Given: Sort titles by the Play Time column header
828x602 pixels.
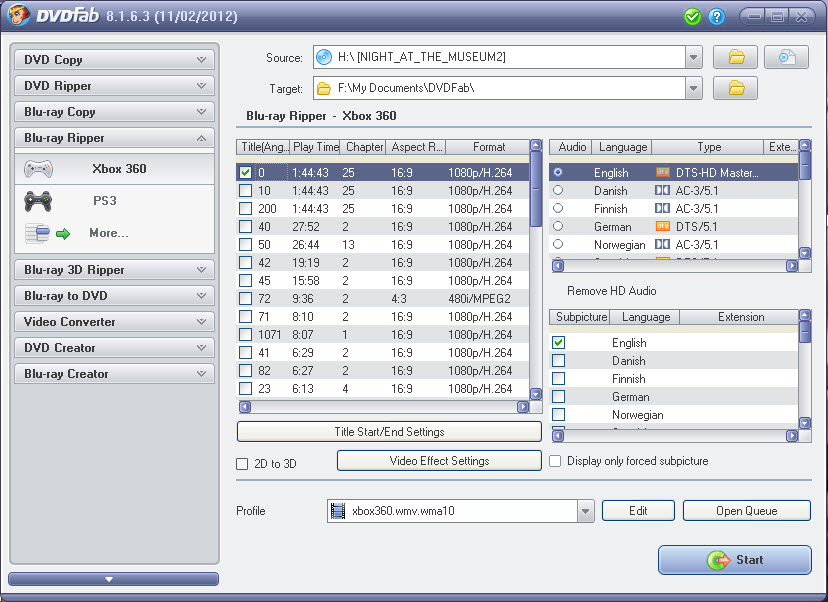Looking at the screenshot, I should click(x=315, y=147).
